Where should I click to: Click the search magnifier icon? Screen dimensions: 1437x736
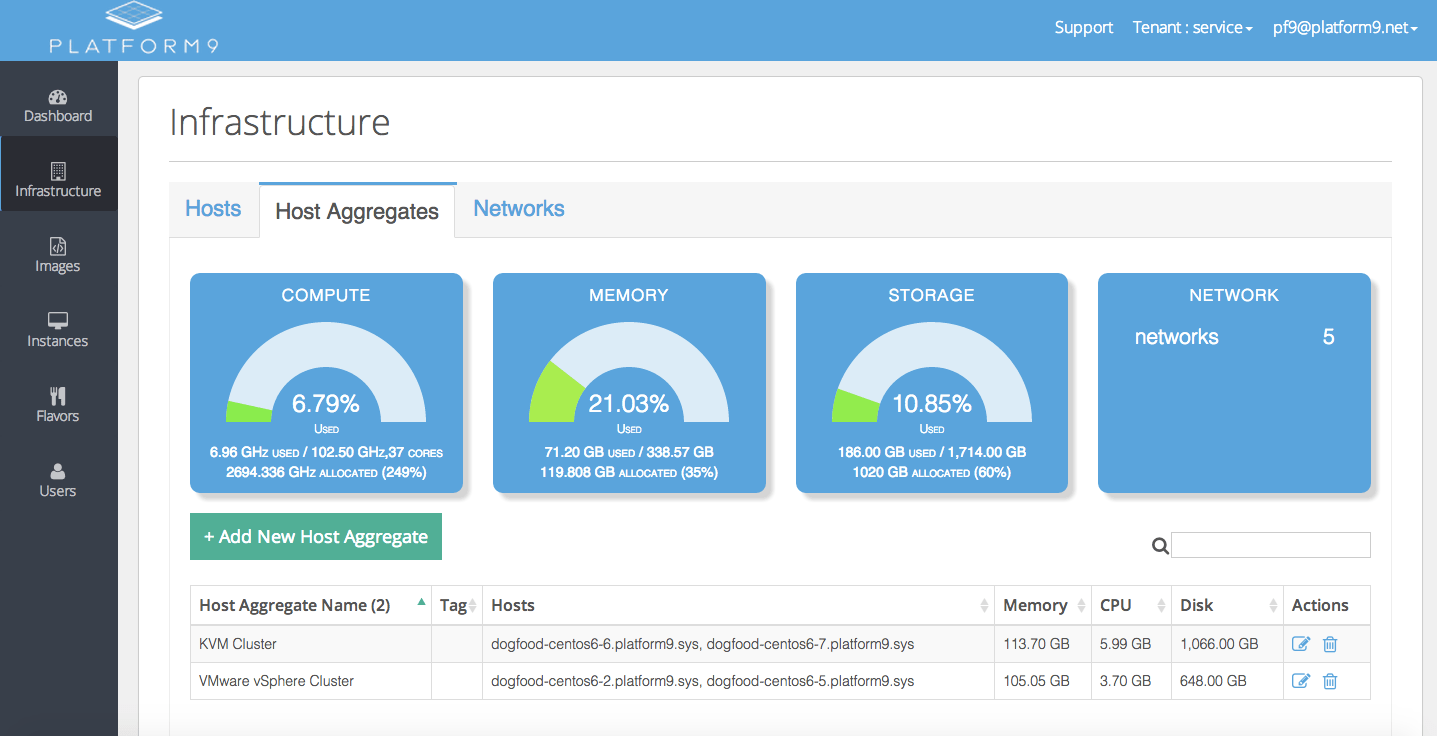[1160, 546]
